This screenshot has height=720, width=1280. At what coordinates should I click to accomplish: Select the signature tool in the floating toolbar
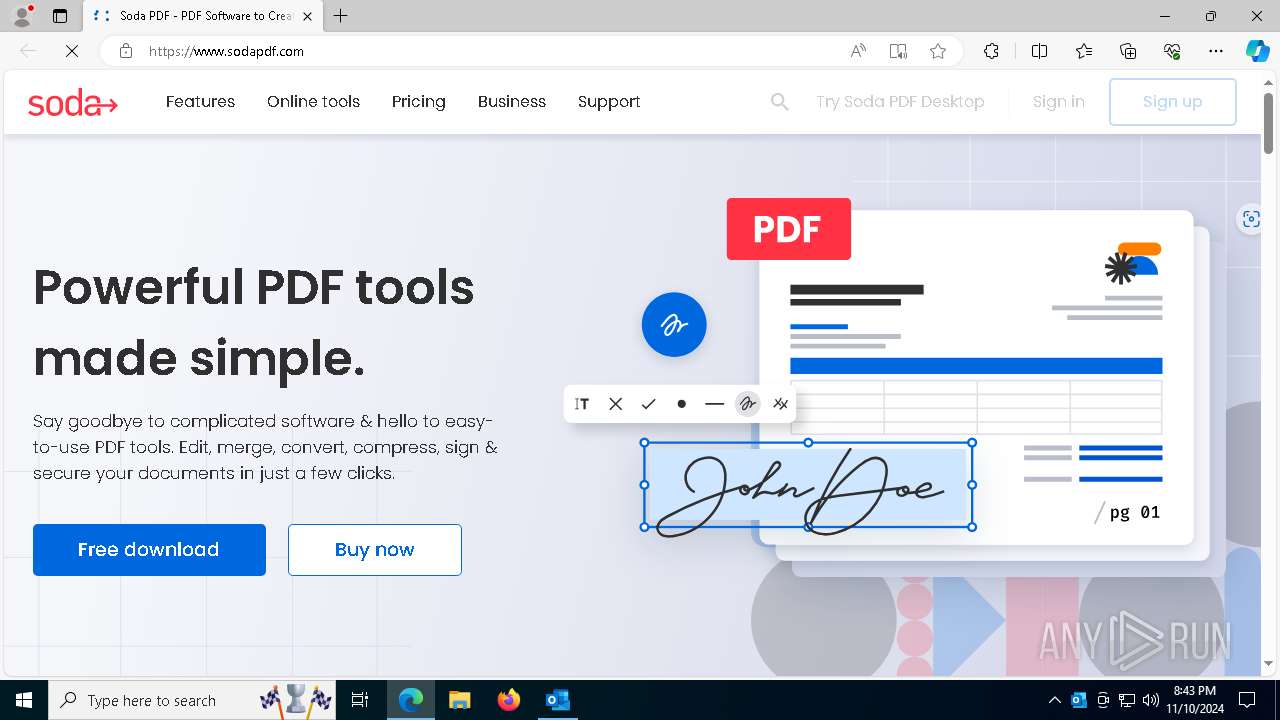[747, 404]
